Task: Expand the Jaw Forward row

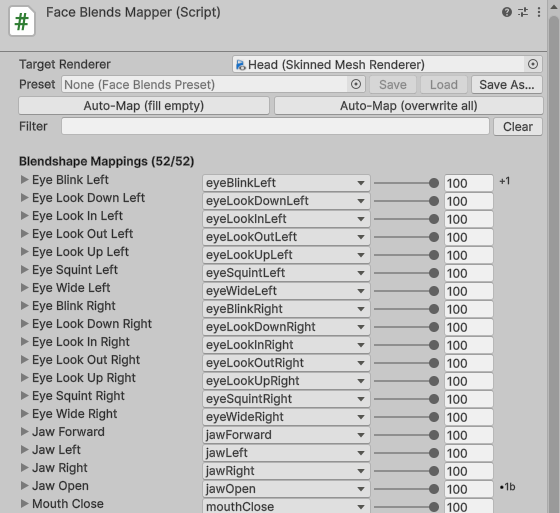Action: pos(24,432)
